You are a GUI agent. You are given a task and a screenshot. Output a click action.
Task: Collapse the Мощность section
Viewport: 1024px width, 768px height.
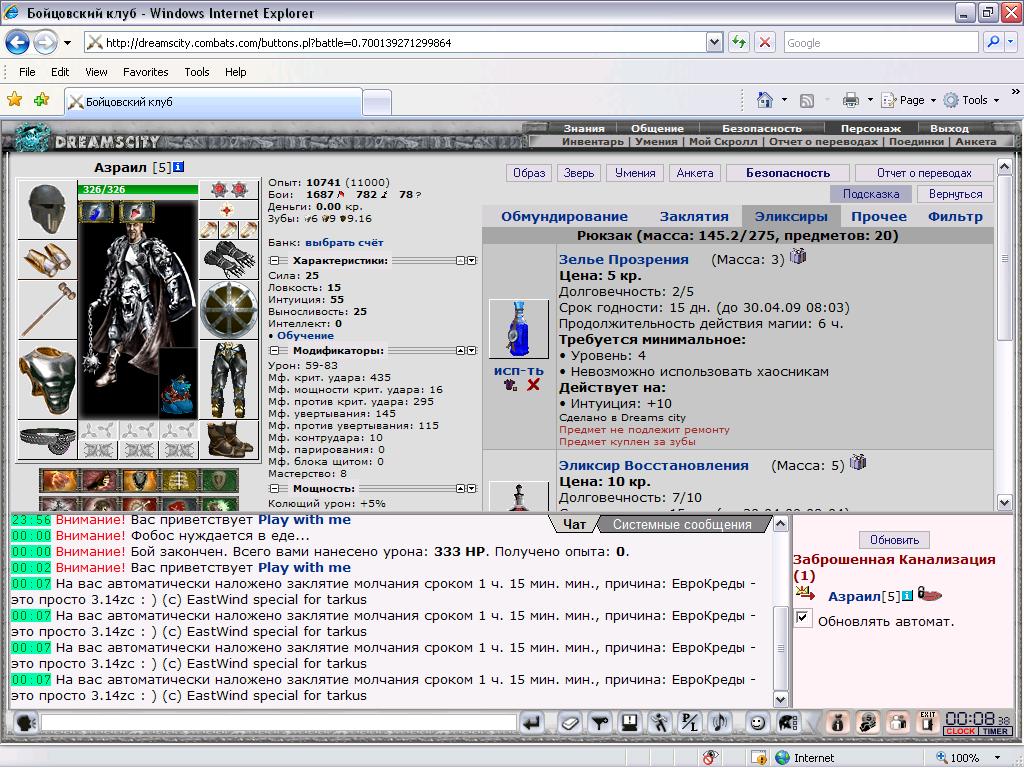(275, 488)
